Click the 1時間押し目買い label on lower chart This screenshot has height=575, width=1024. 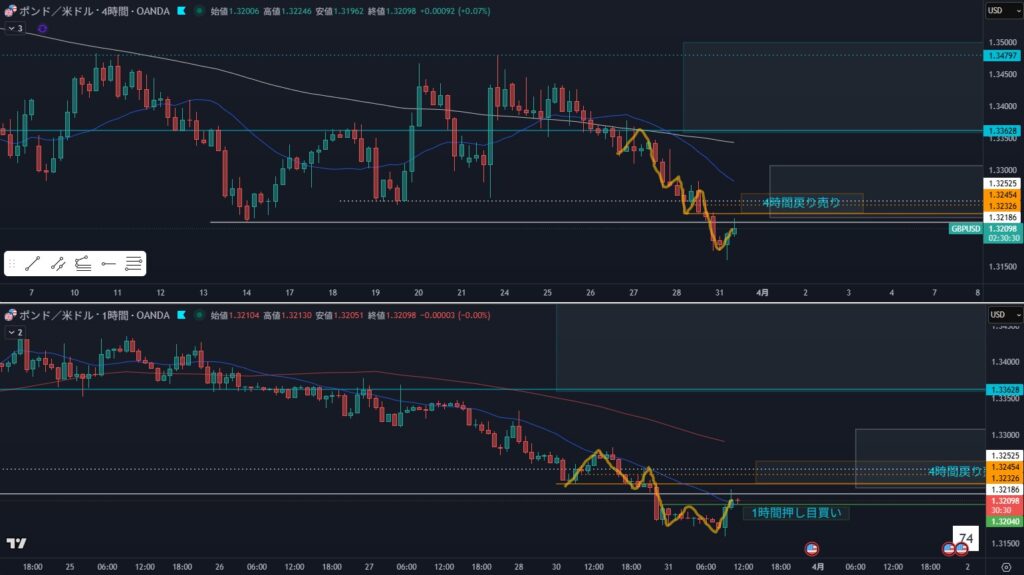coord(796,513)
